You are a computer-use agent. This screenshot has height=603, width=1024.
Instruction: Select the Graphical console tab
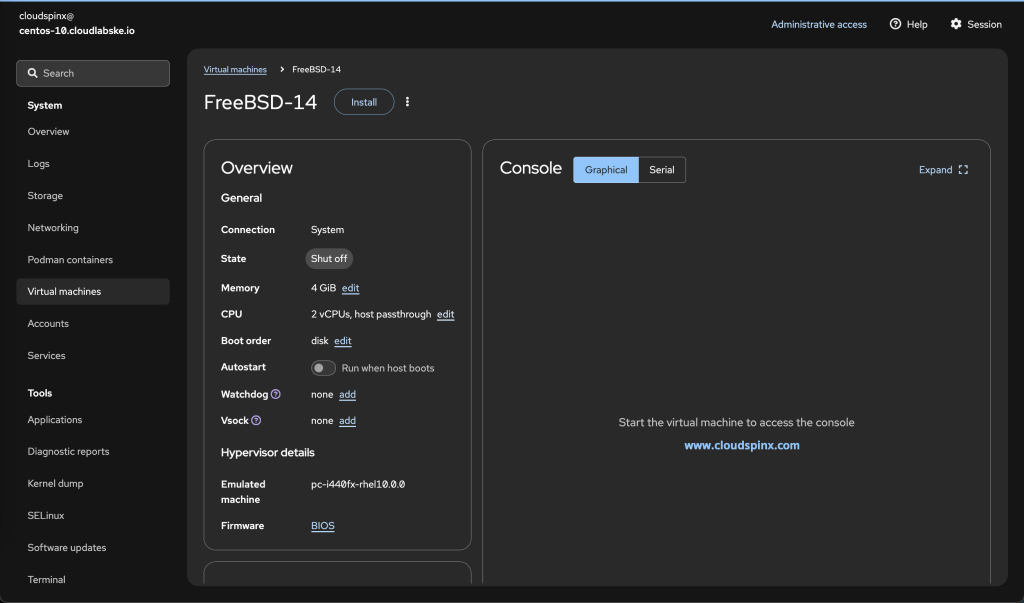click(605, 169)
